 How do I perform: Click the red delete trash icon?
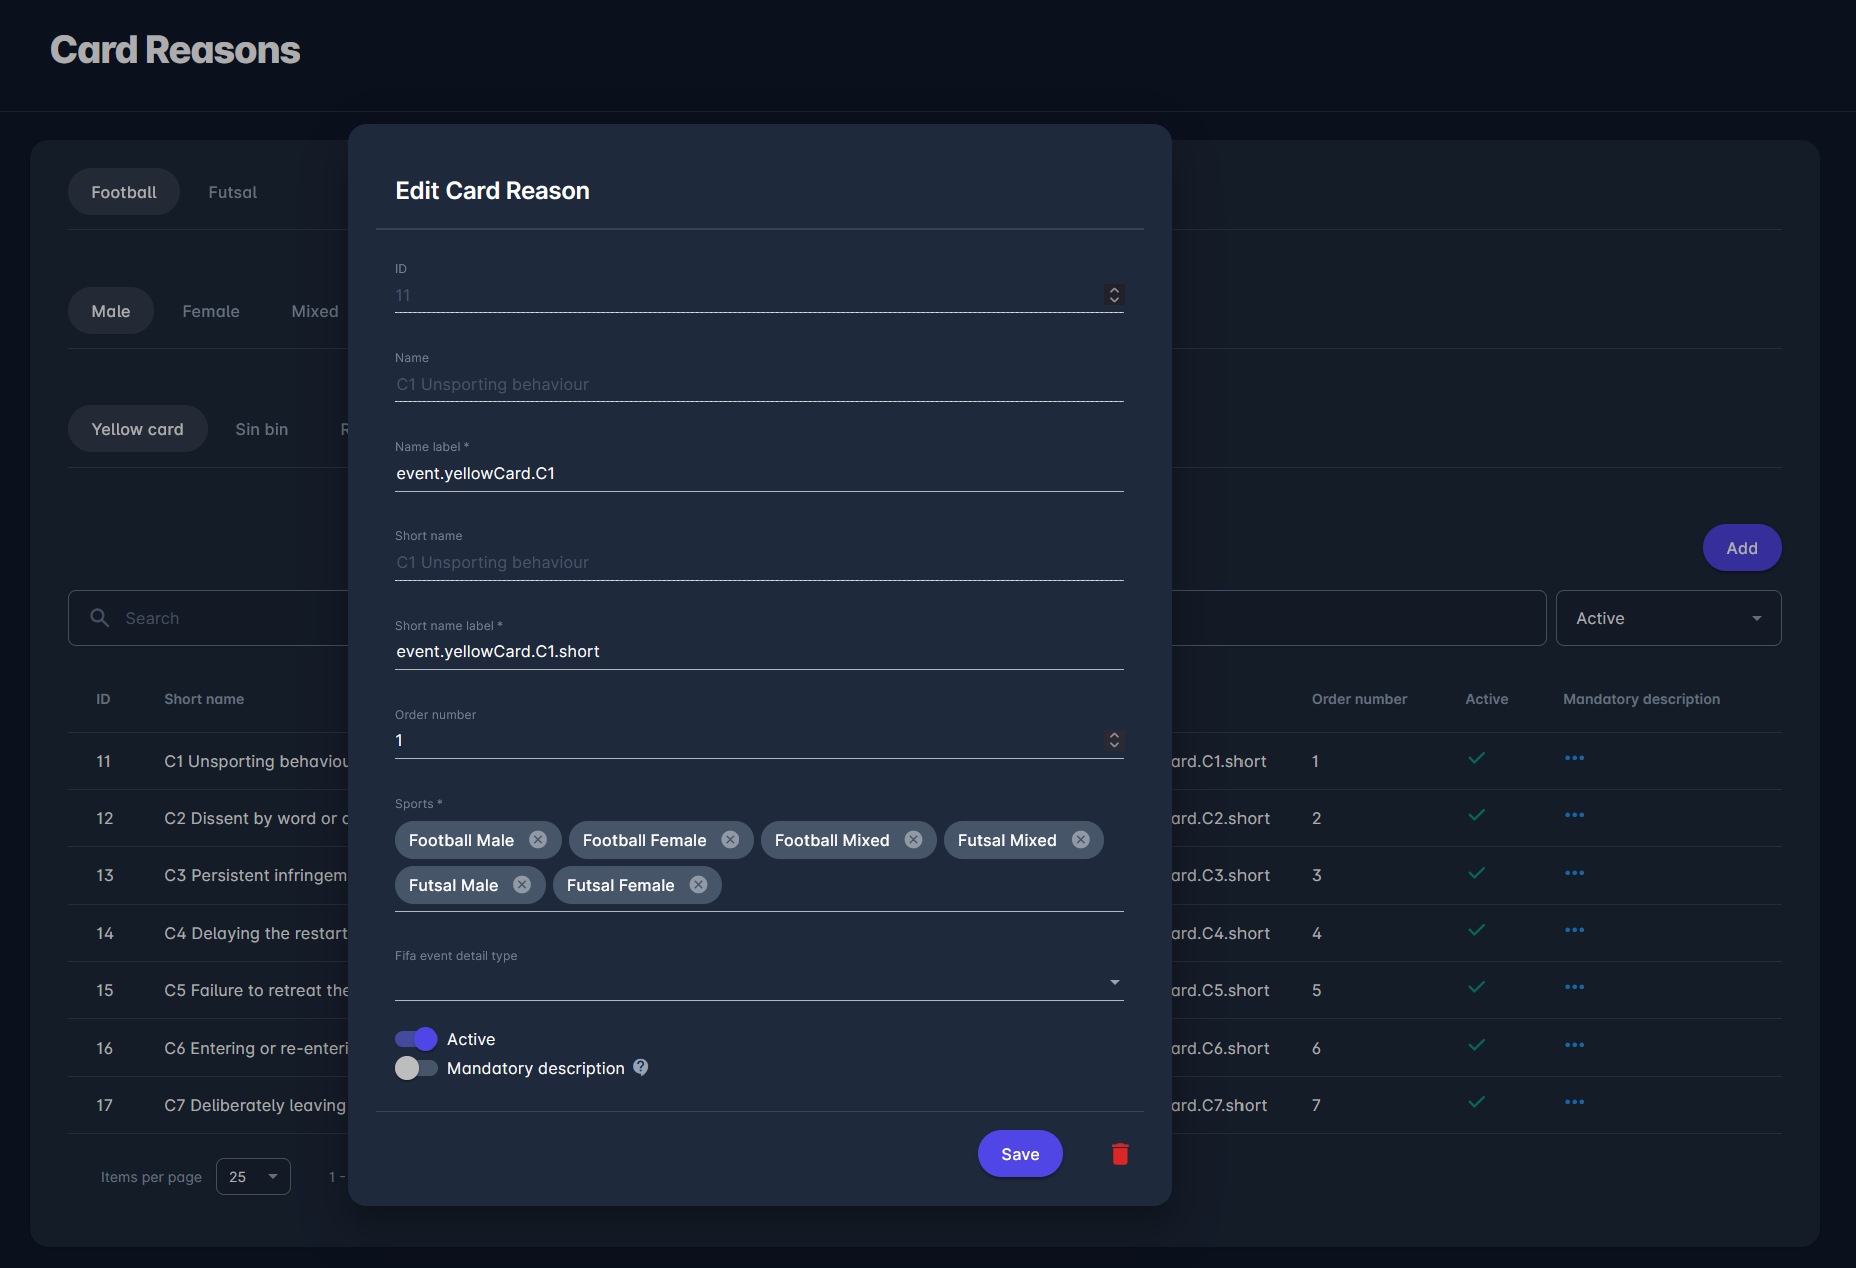click(1120, 1154)
